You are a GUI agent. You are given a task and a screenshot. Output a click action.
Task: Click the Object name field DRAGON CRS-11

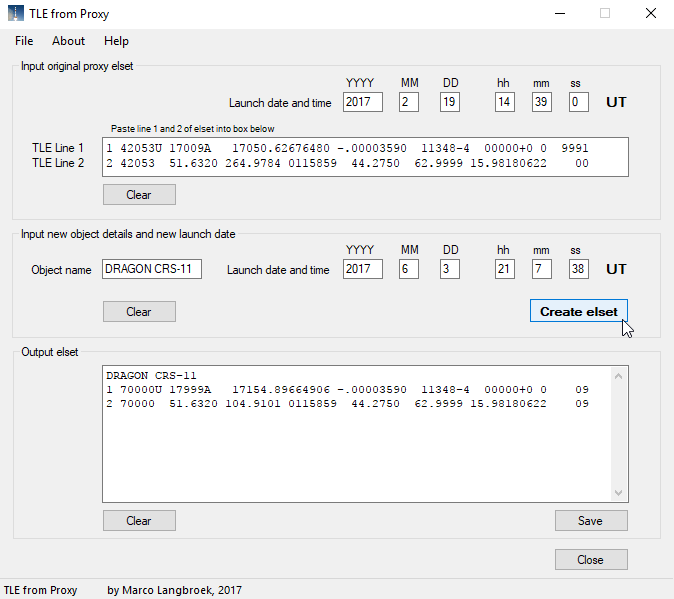tap(152, 269)
